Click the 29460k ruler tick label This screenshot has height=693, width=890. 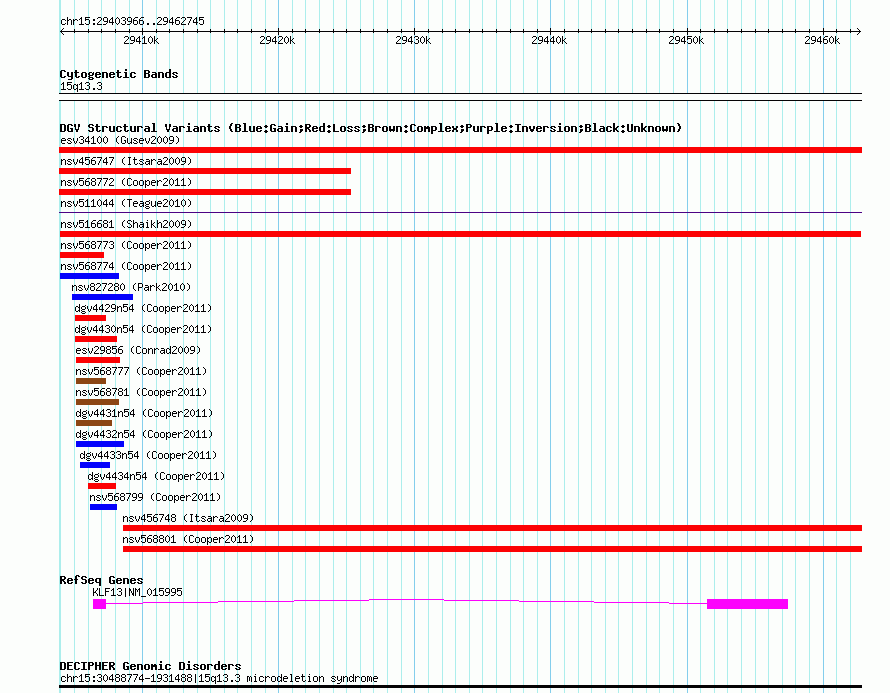(822, 40)
